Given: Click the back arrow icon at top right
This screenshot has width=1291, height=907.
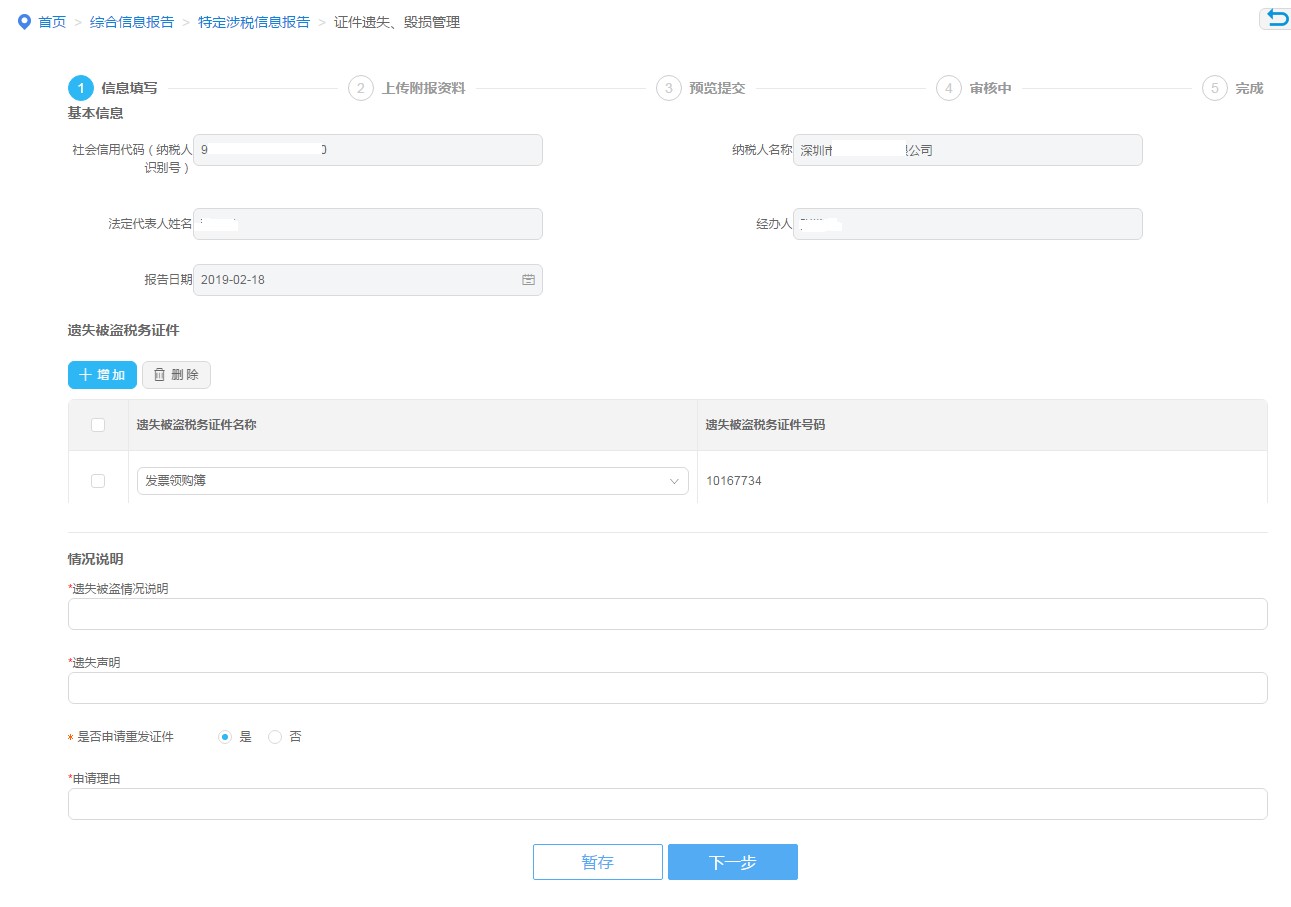Looking at the screenshot, I should 1276,18.
